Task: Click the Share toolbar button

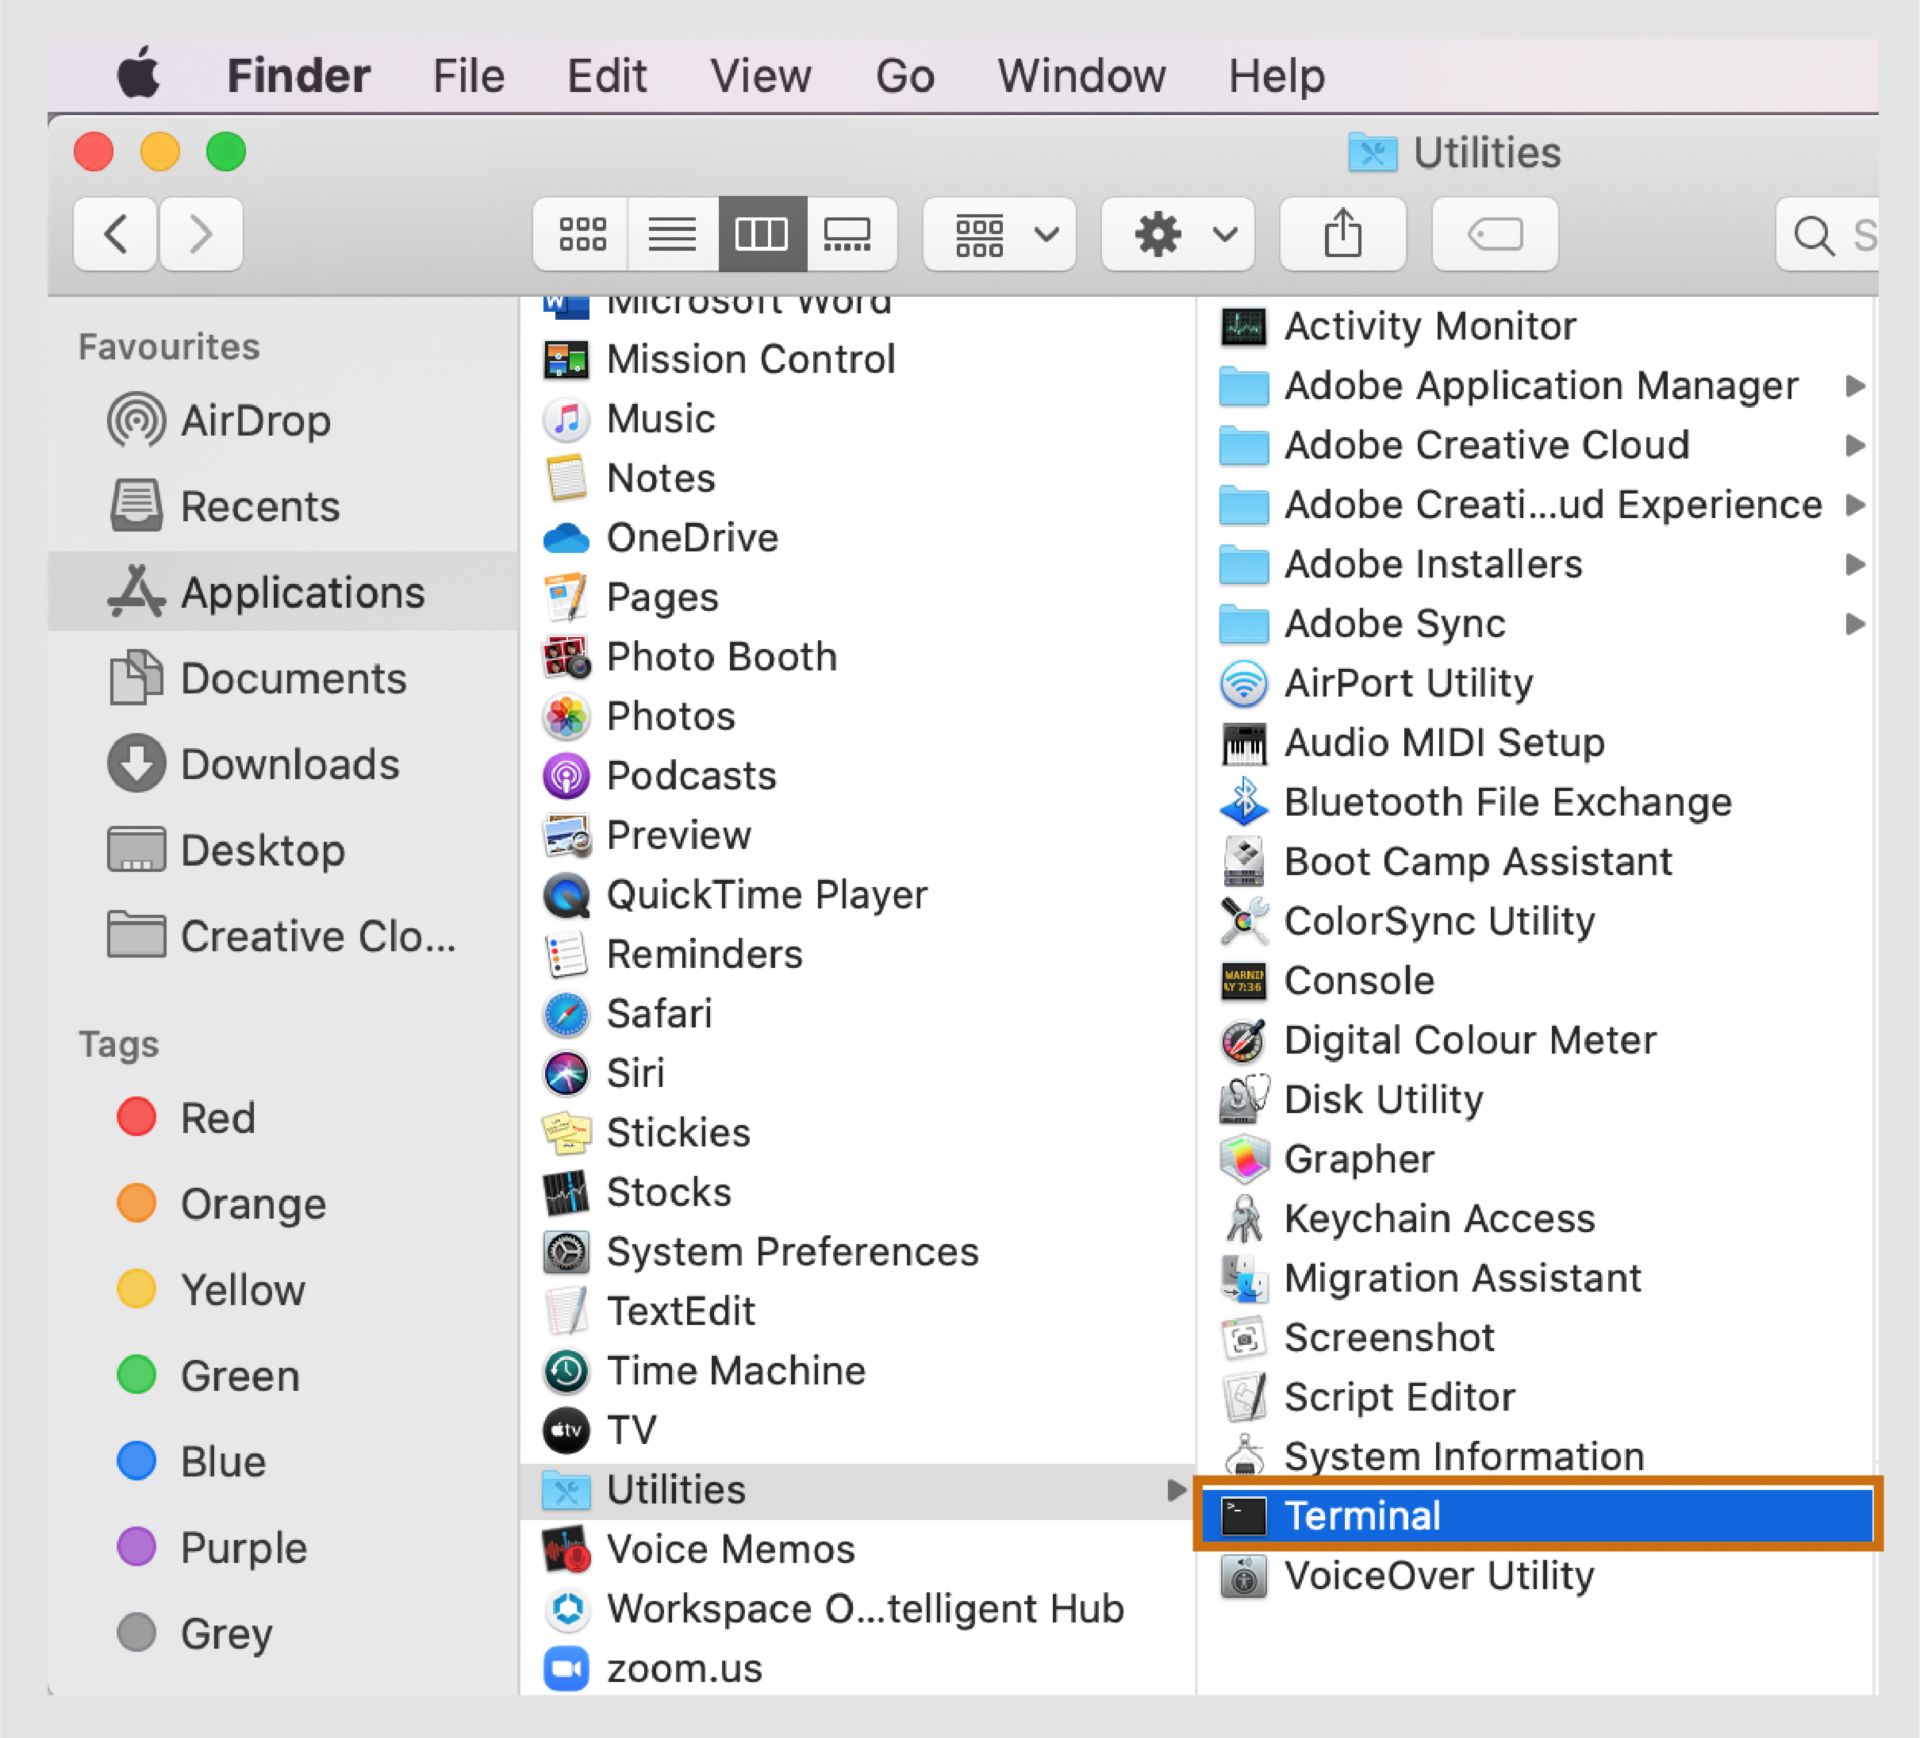Action: point(1343,235)
